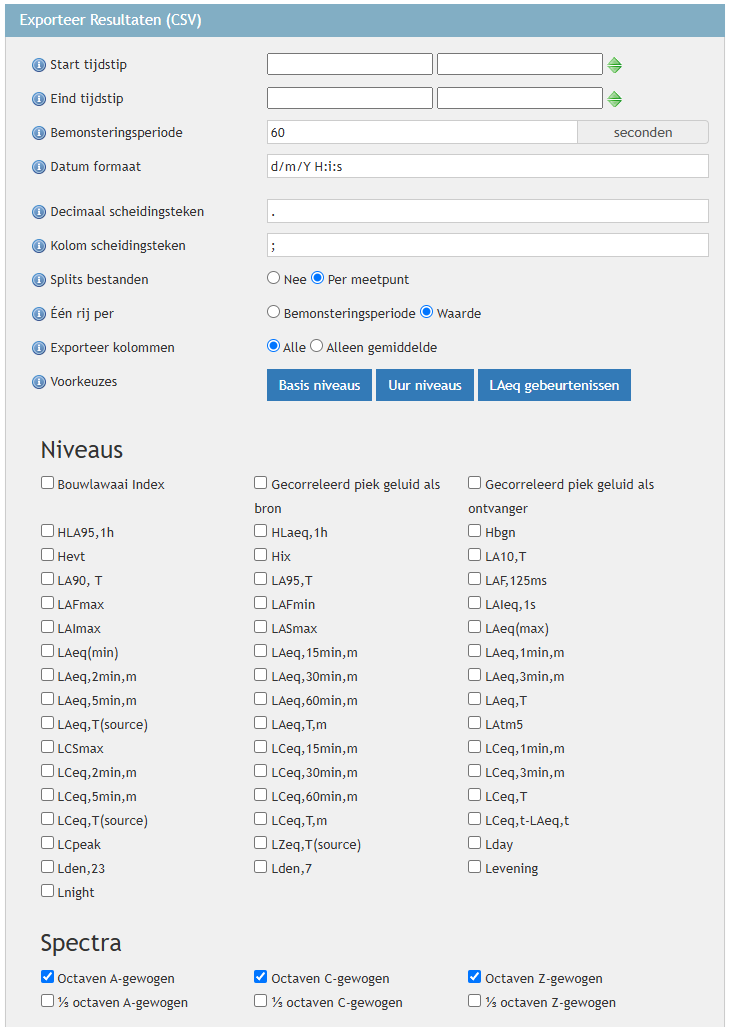Select Alleen gemiddelde export columns option

point(317,346)
